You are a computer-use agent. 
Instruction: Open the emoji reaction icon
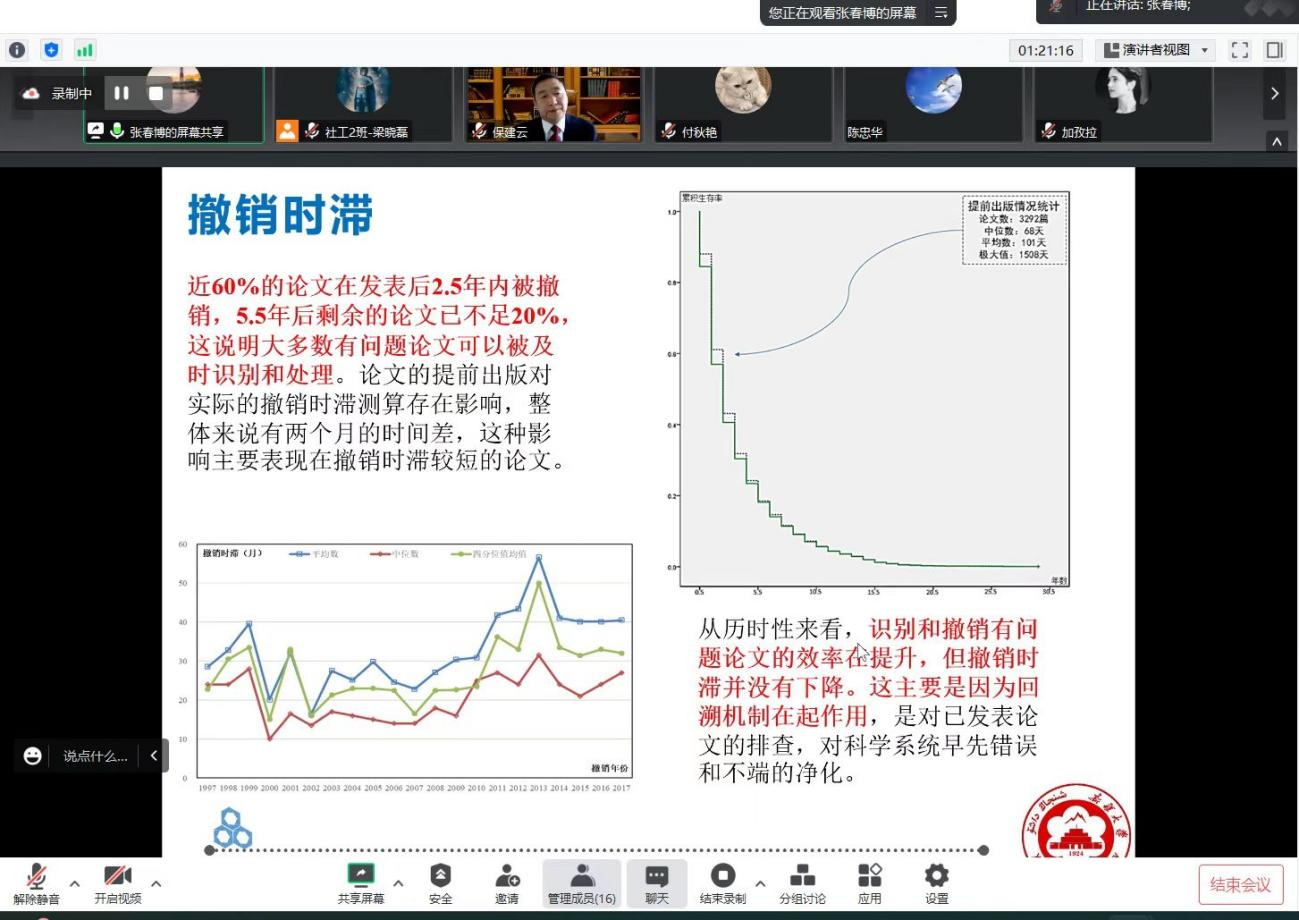tap(33, 756)
